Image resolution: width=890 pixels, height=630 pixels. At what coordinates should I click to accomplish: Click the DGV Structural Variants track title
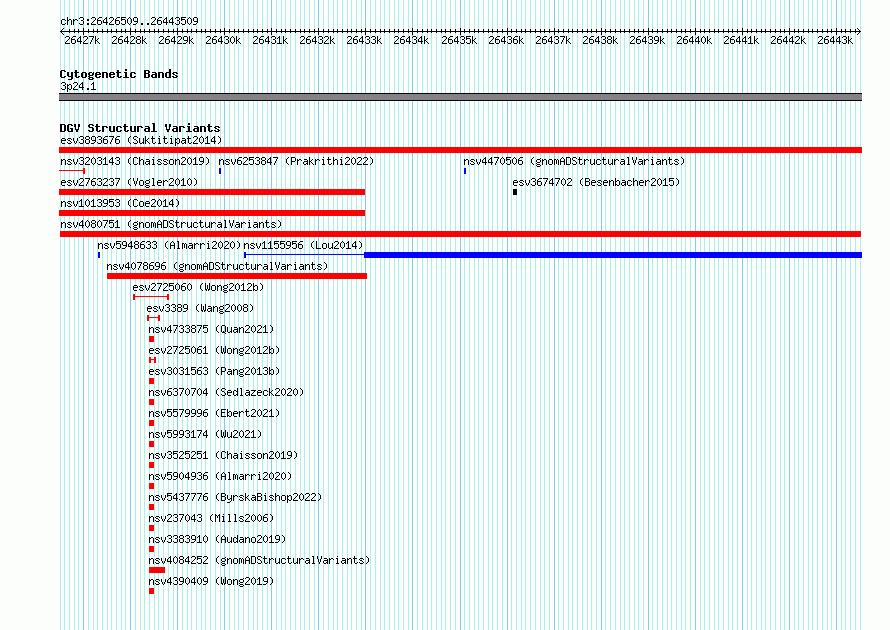click(x=140, y=128)
